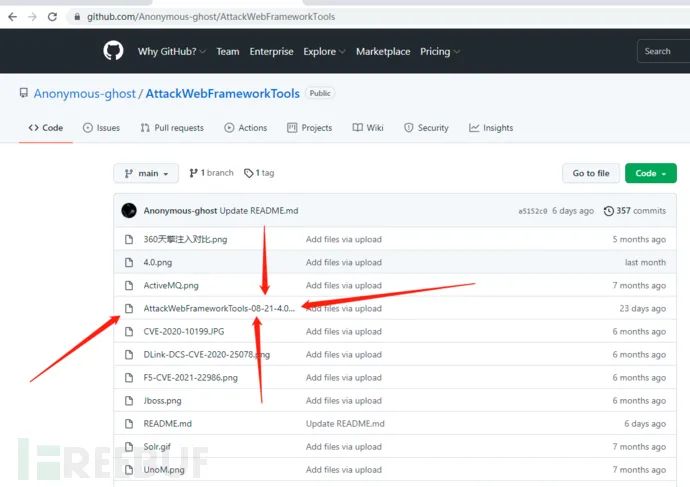
Task: Switch to the Issues tab
Action: (101, 128)
